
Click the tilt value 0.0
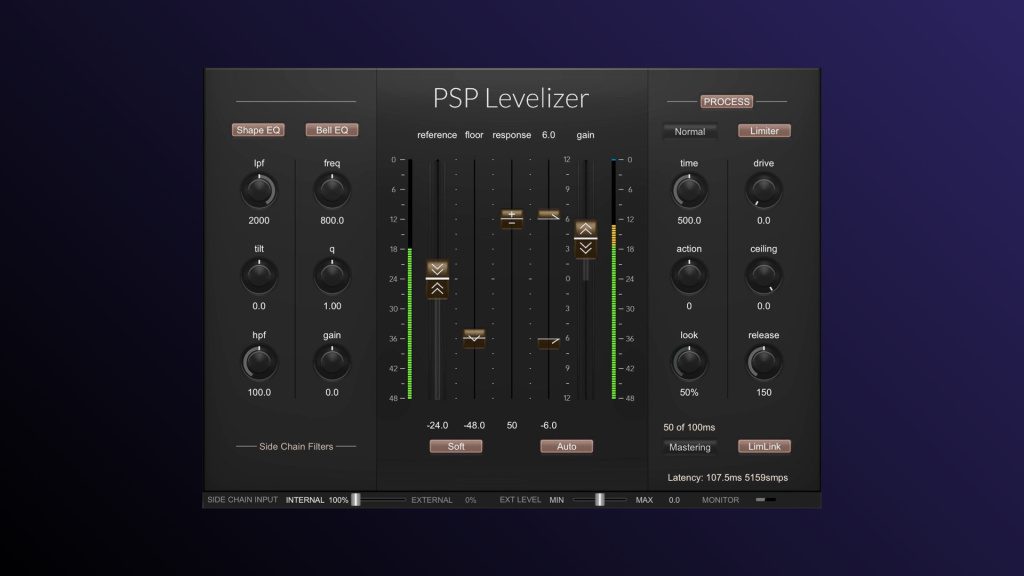[x=259, y=306]
